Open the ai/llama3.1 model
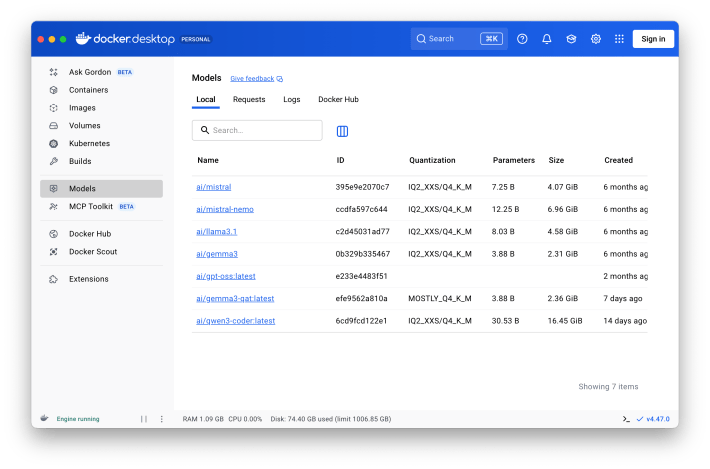 [216, 231]
